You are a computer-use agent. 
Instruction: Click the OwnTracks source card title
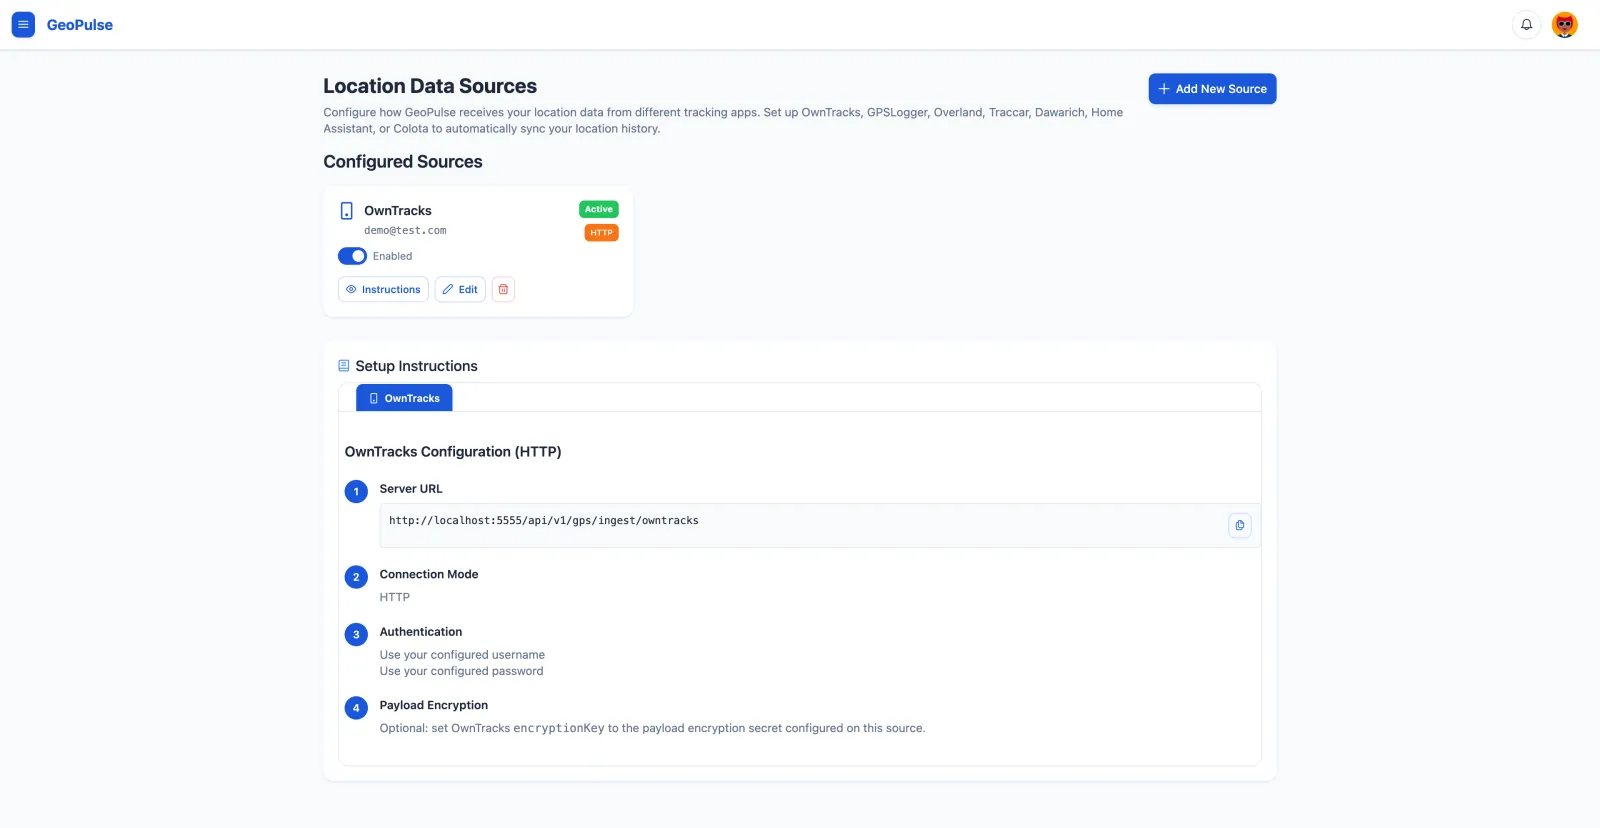[398, 211]
